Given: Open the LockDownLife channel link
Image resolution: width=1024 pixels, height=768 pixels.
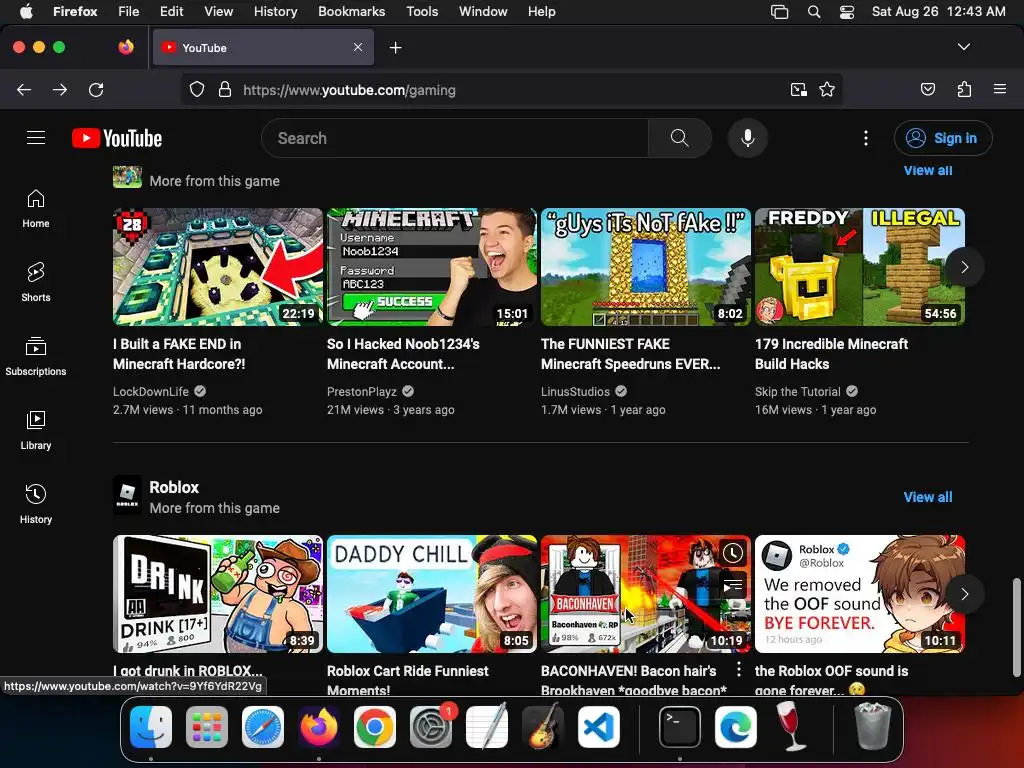Looking at the screenshot, I should [151, 391].
